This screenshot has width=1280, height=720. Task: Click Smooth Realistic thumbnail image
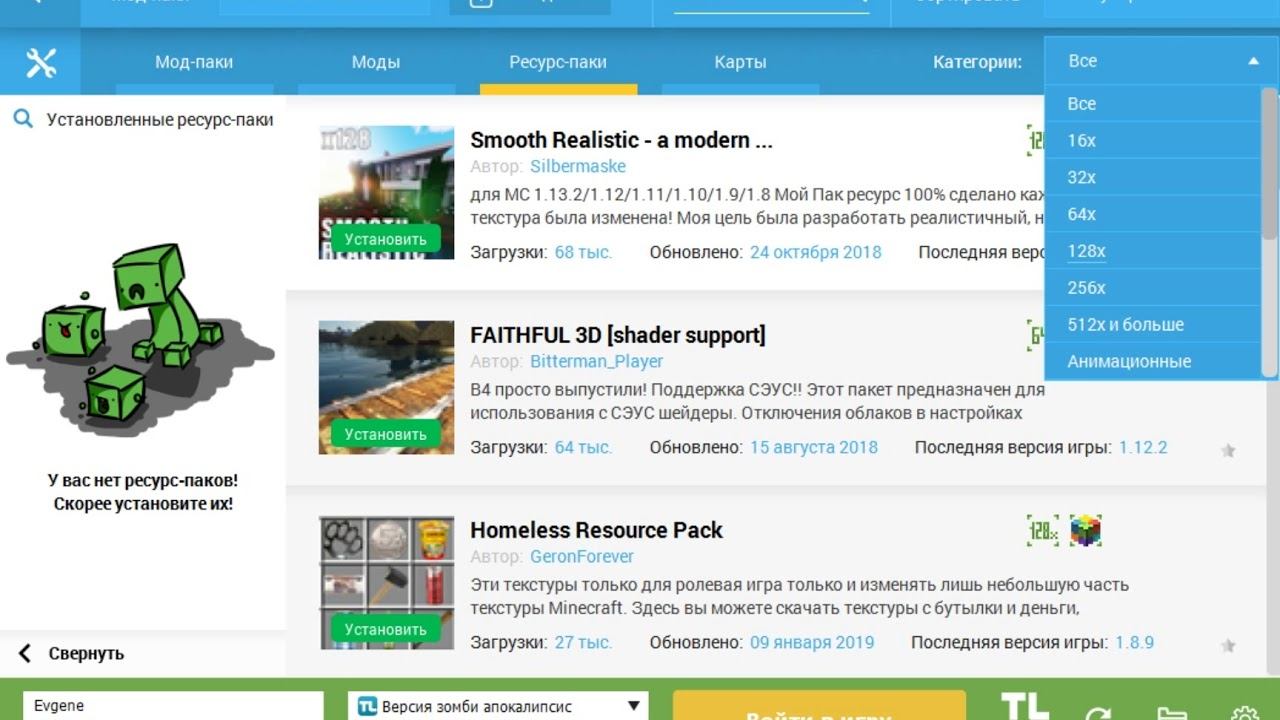386,192
